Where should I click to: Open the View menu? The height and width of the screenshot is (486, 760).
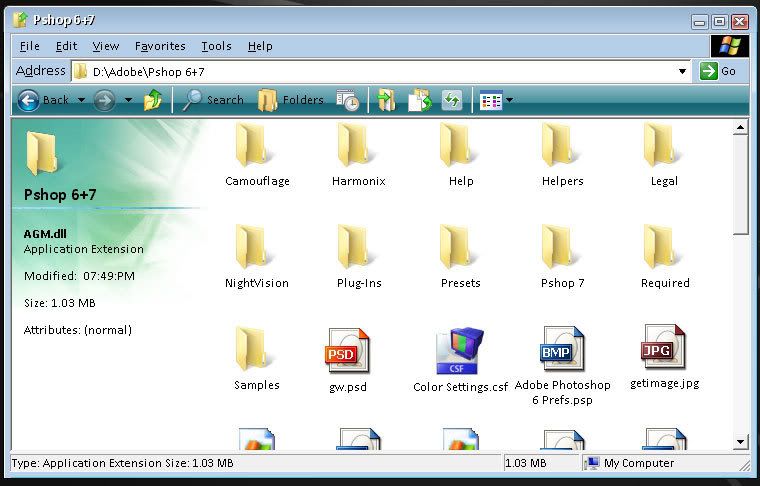click(x=106, y=46)
